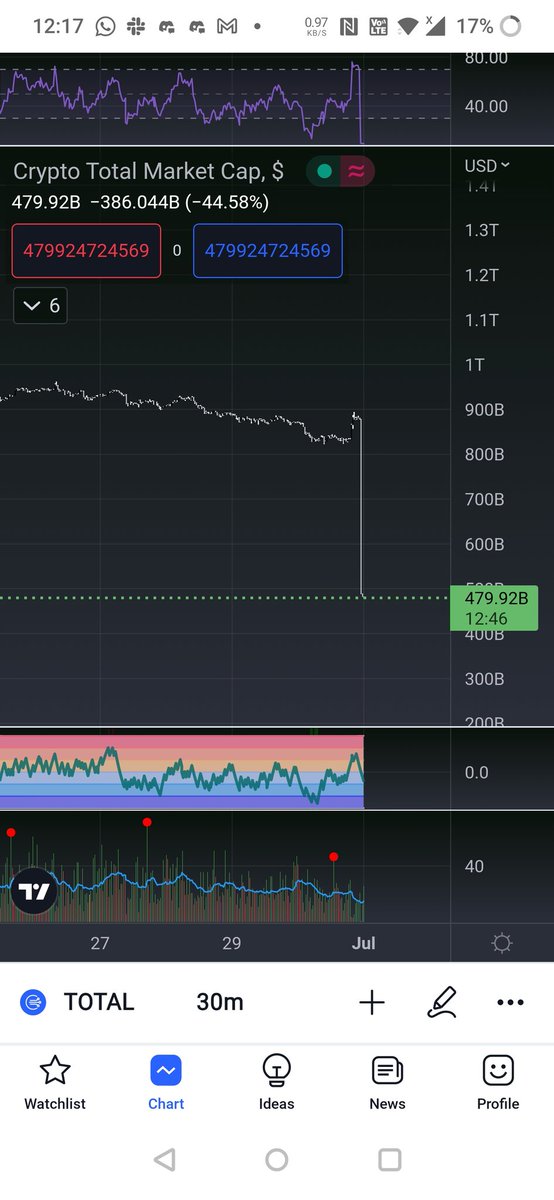
Task: Add indicator with the plus icon
Action: point(372,1002)
